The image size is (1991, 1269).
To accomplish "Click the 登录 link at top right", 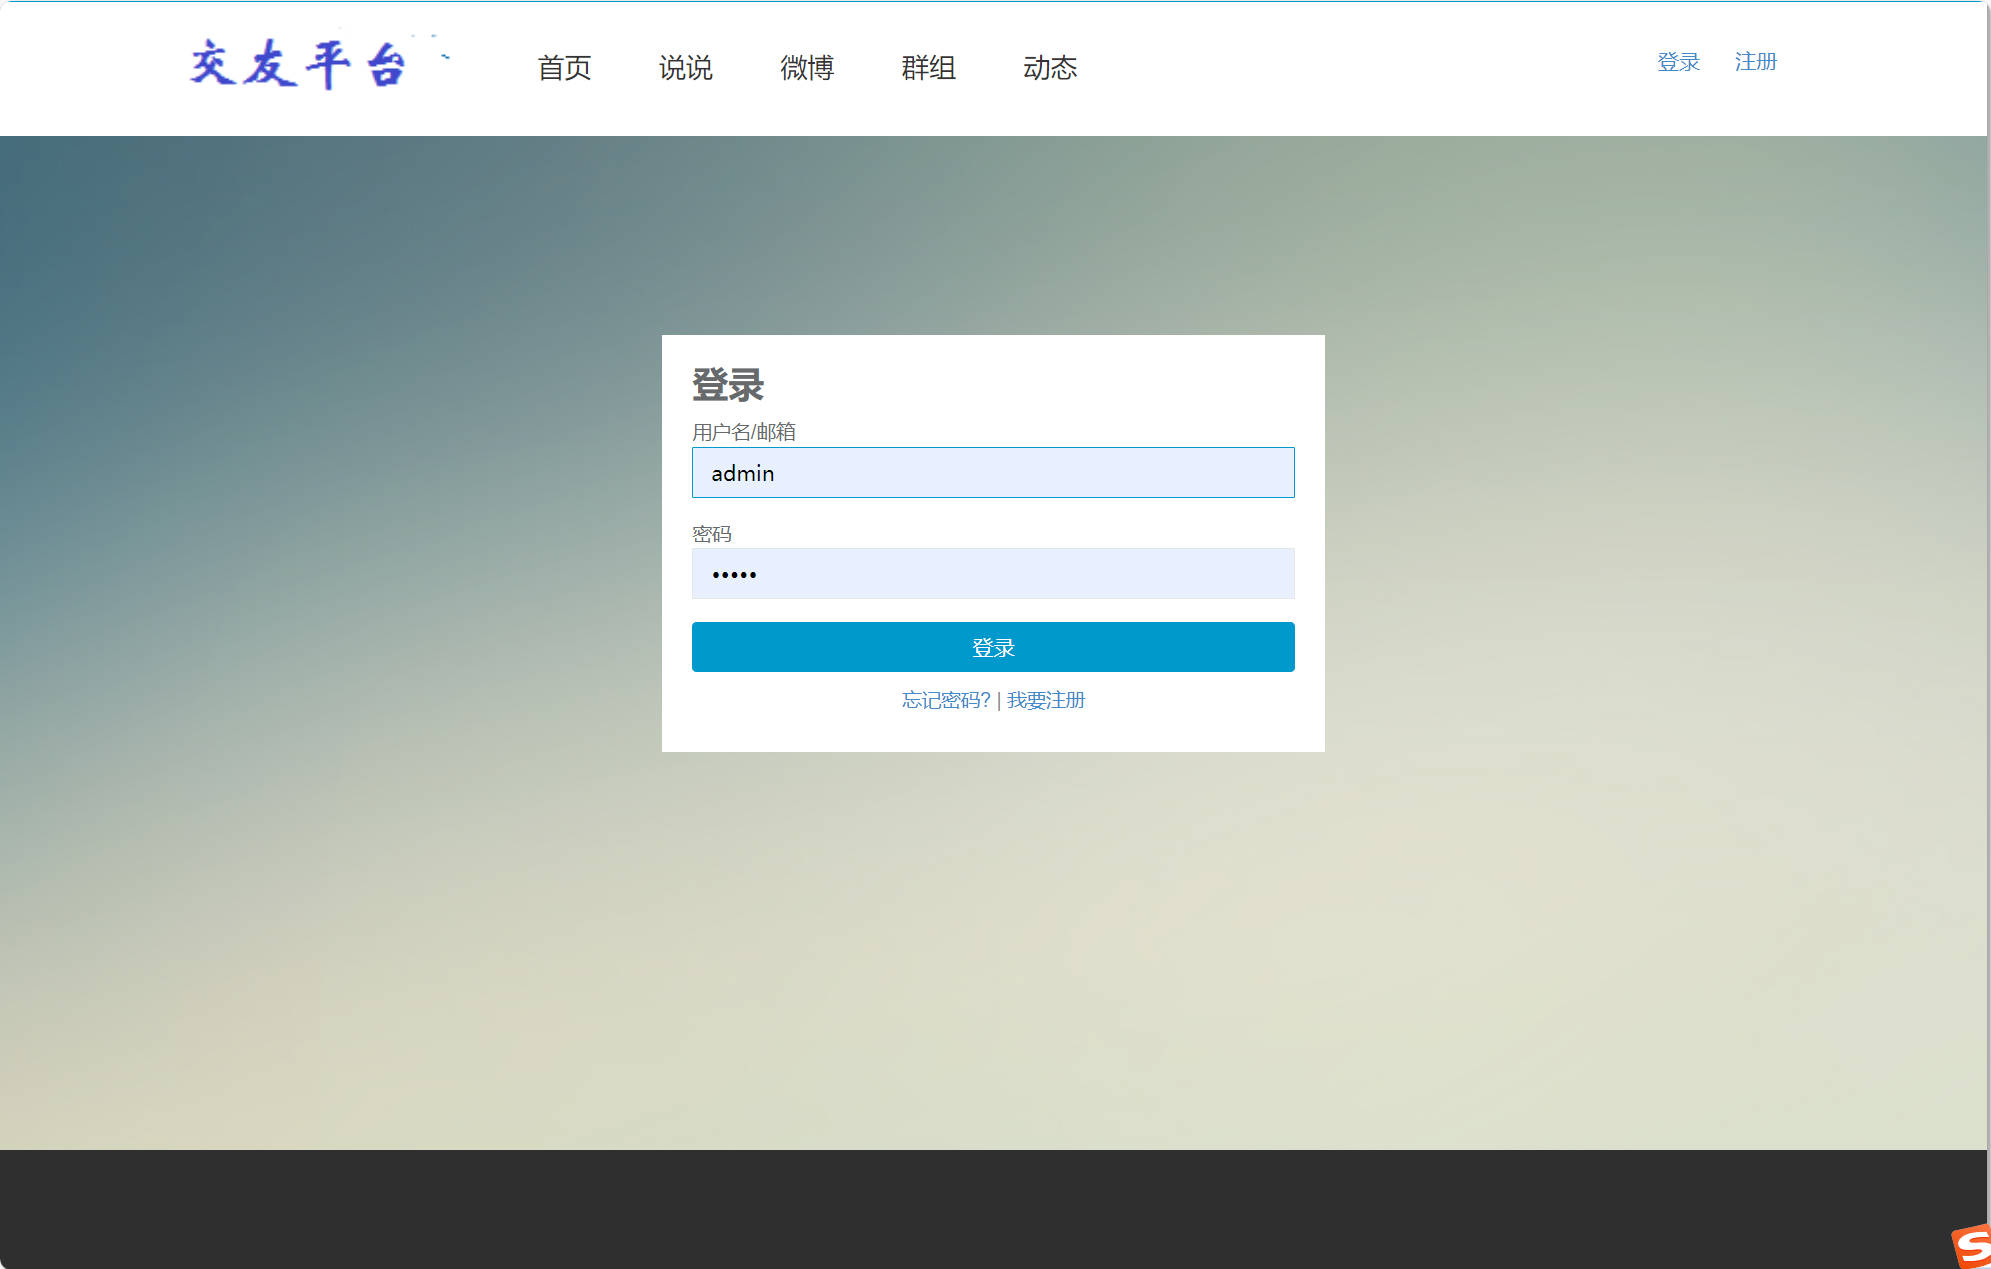I will pyautogui.click(x=1678, y=61).
